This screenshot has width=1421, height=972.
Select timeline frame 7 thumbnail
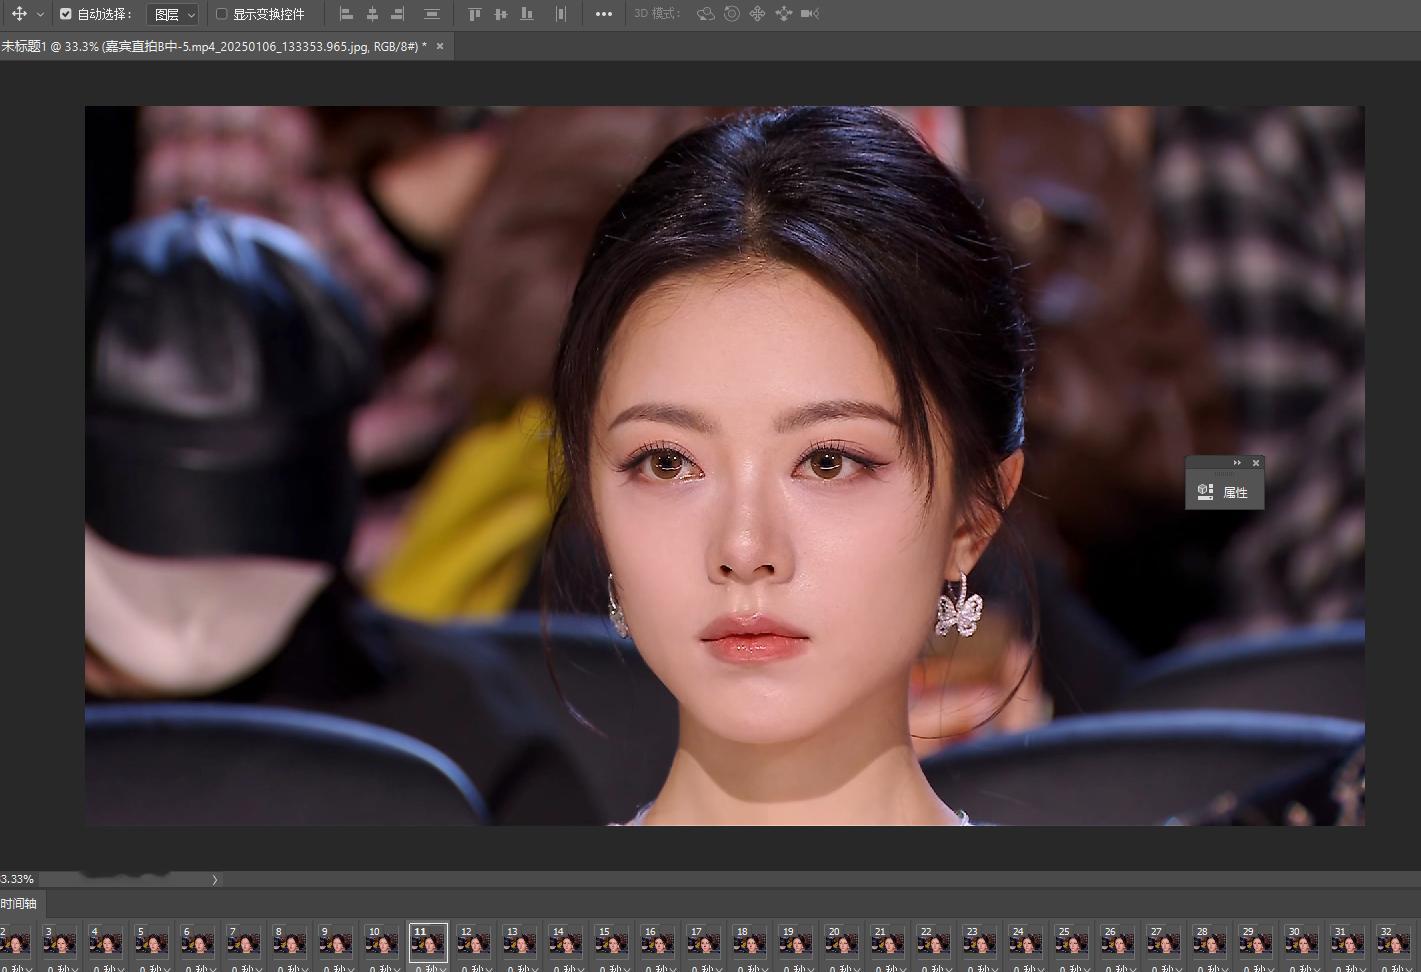click(244, 942)
